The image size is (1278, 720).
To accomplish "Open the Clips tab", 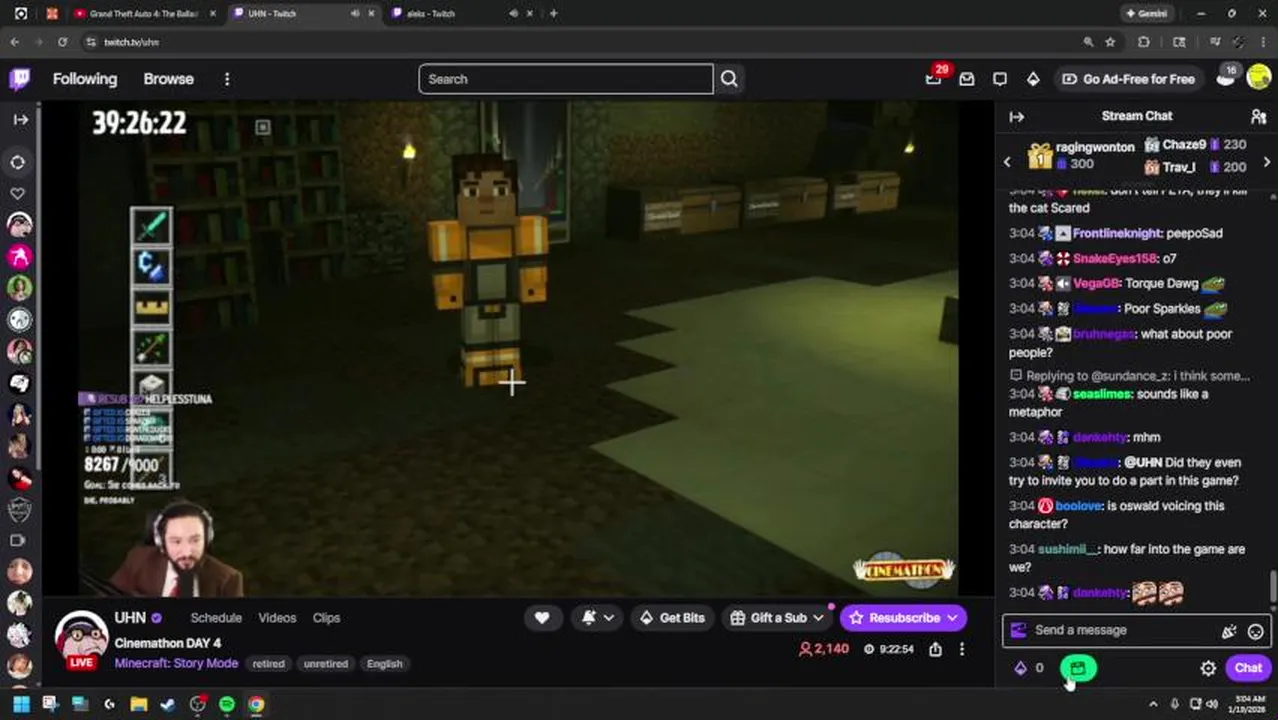I will pos(326,618).
